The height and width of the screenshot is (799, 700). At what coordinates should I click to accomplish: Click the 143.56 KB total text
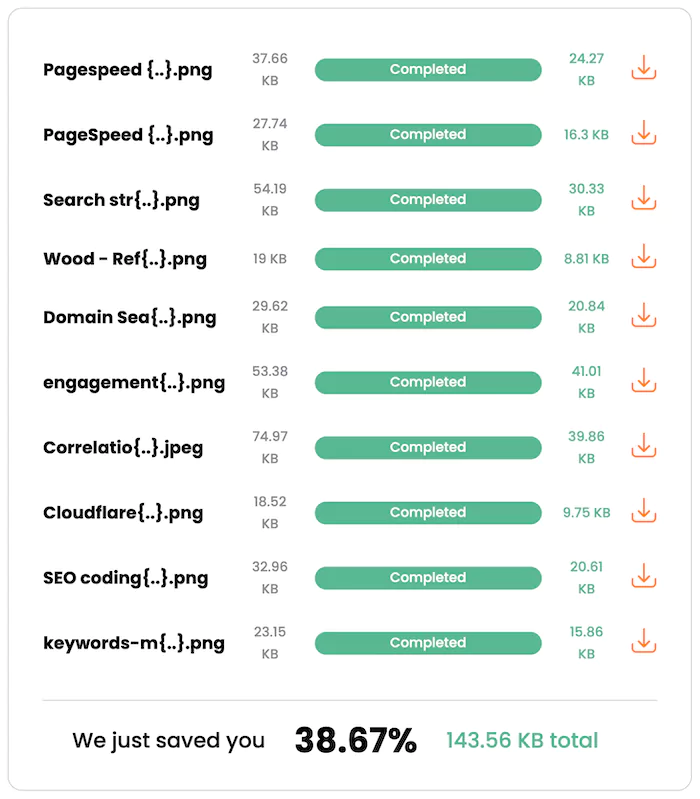pos(522,741)
